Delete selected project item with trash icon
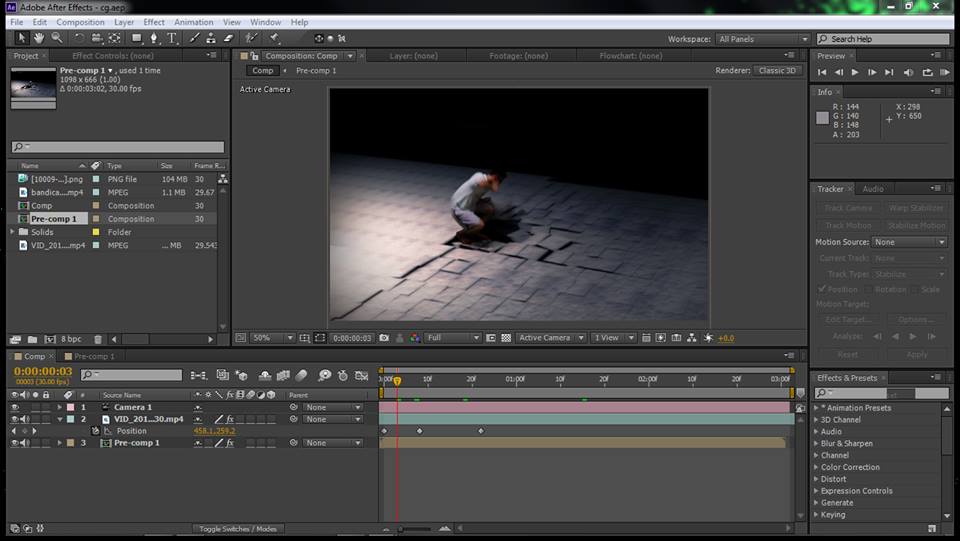The width and height of the screenshot is (960, 541). [x=98, y=339]
